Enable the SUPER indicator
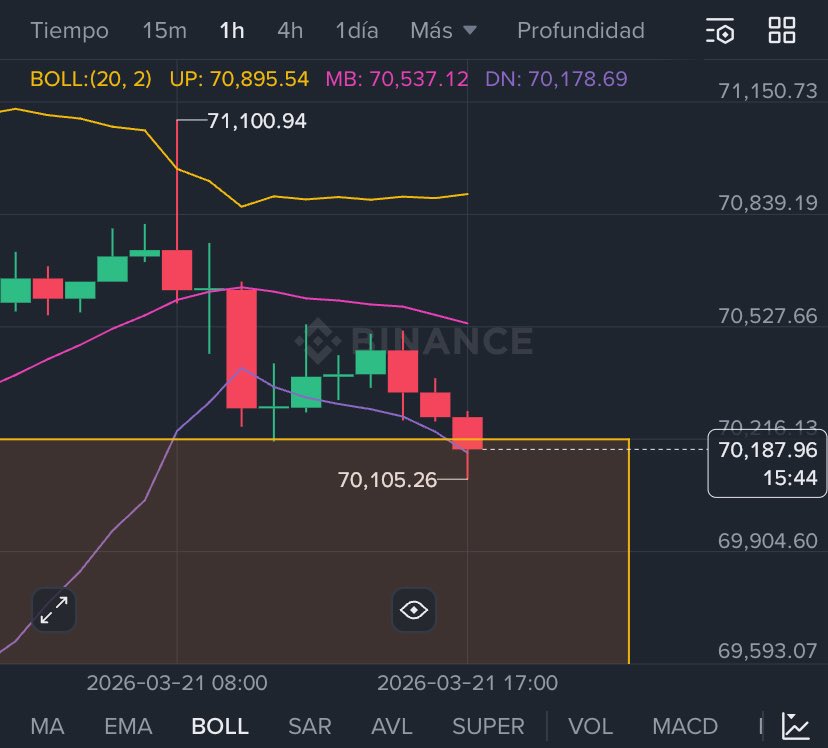Screen dimensions: 828x748 [488, 726]
